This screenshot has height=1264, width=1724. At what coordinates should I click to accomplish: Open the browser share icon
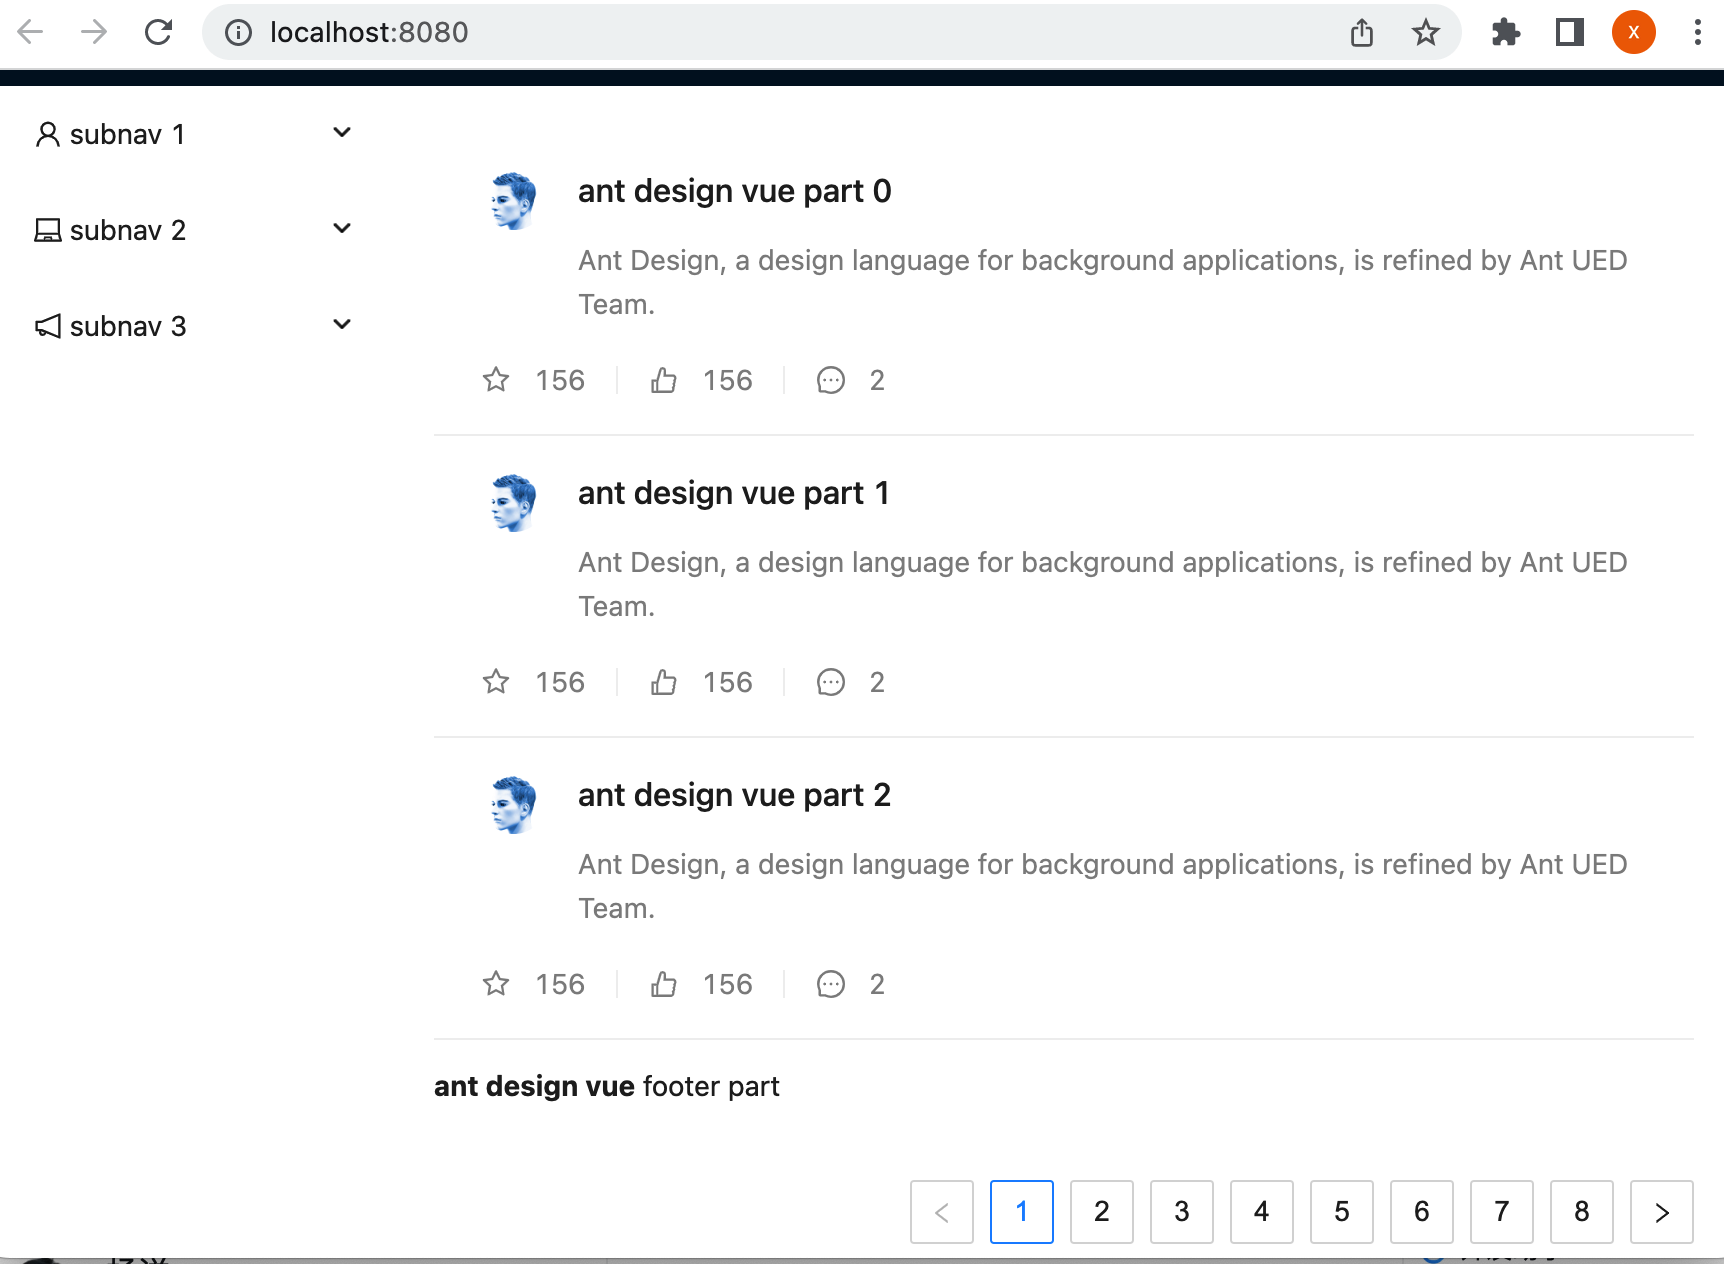click(1362, 32)
